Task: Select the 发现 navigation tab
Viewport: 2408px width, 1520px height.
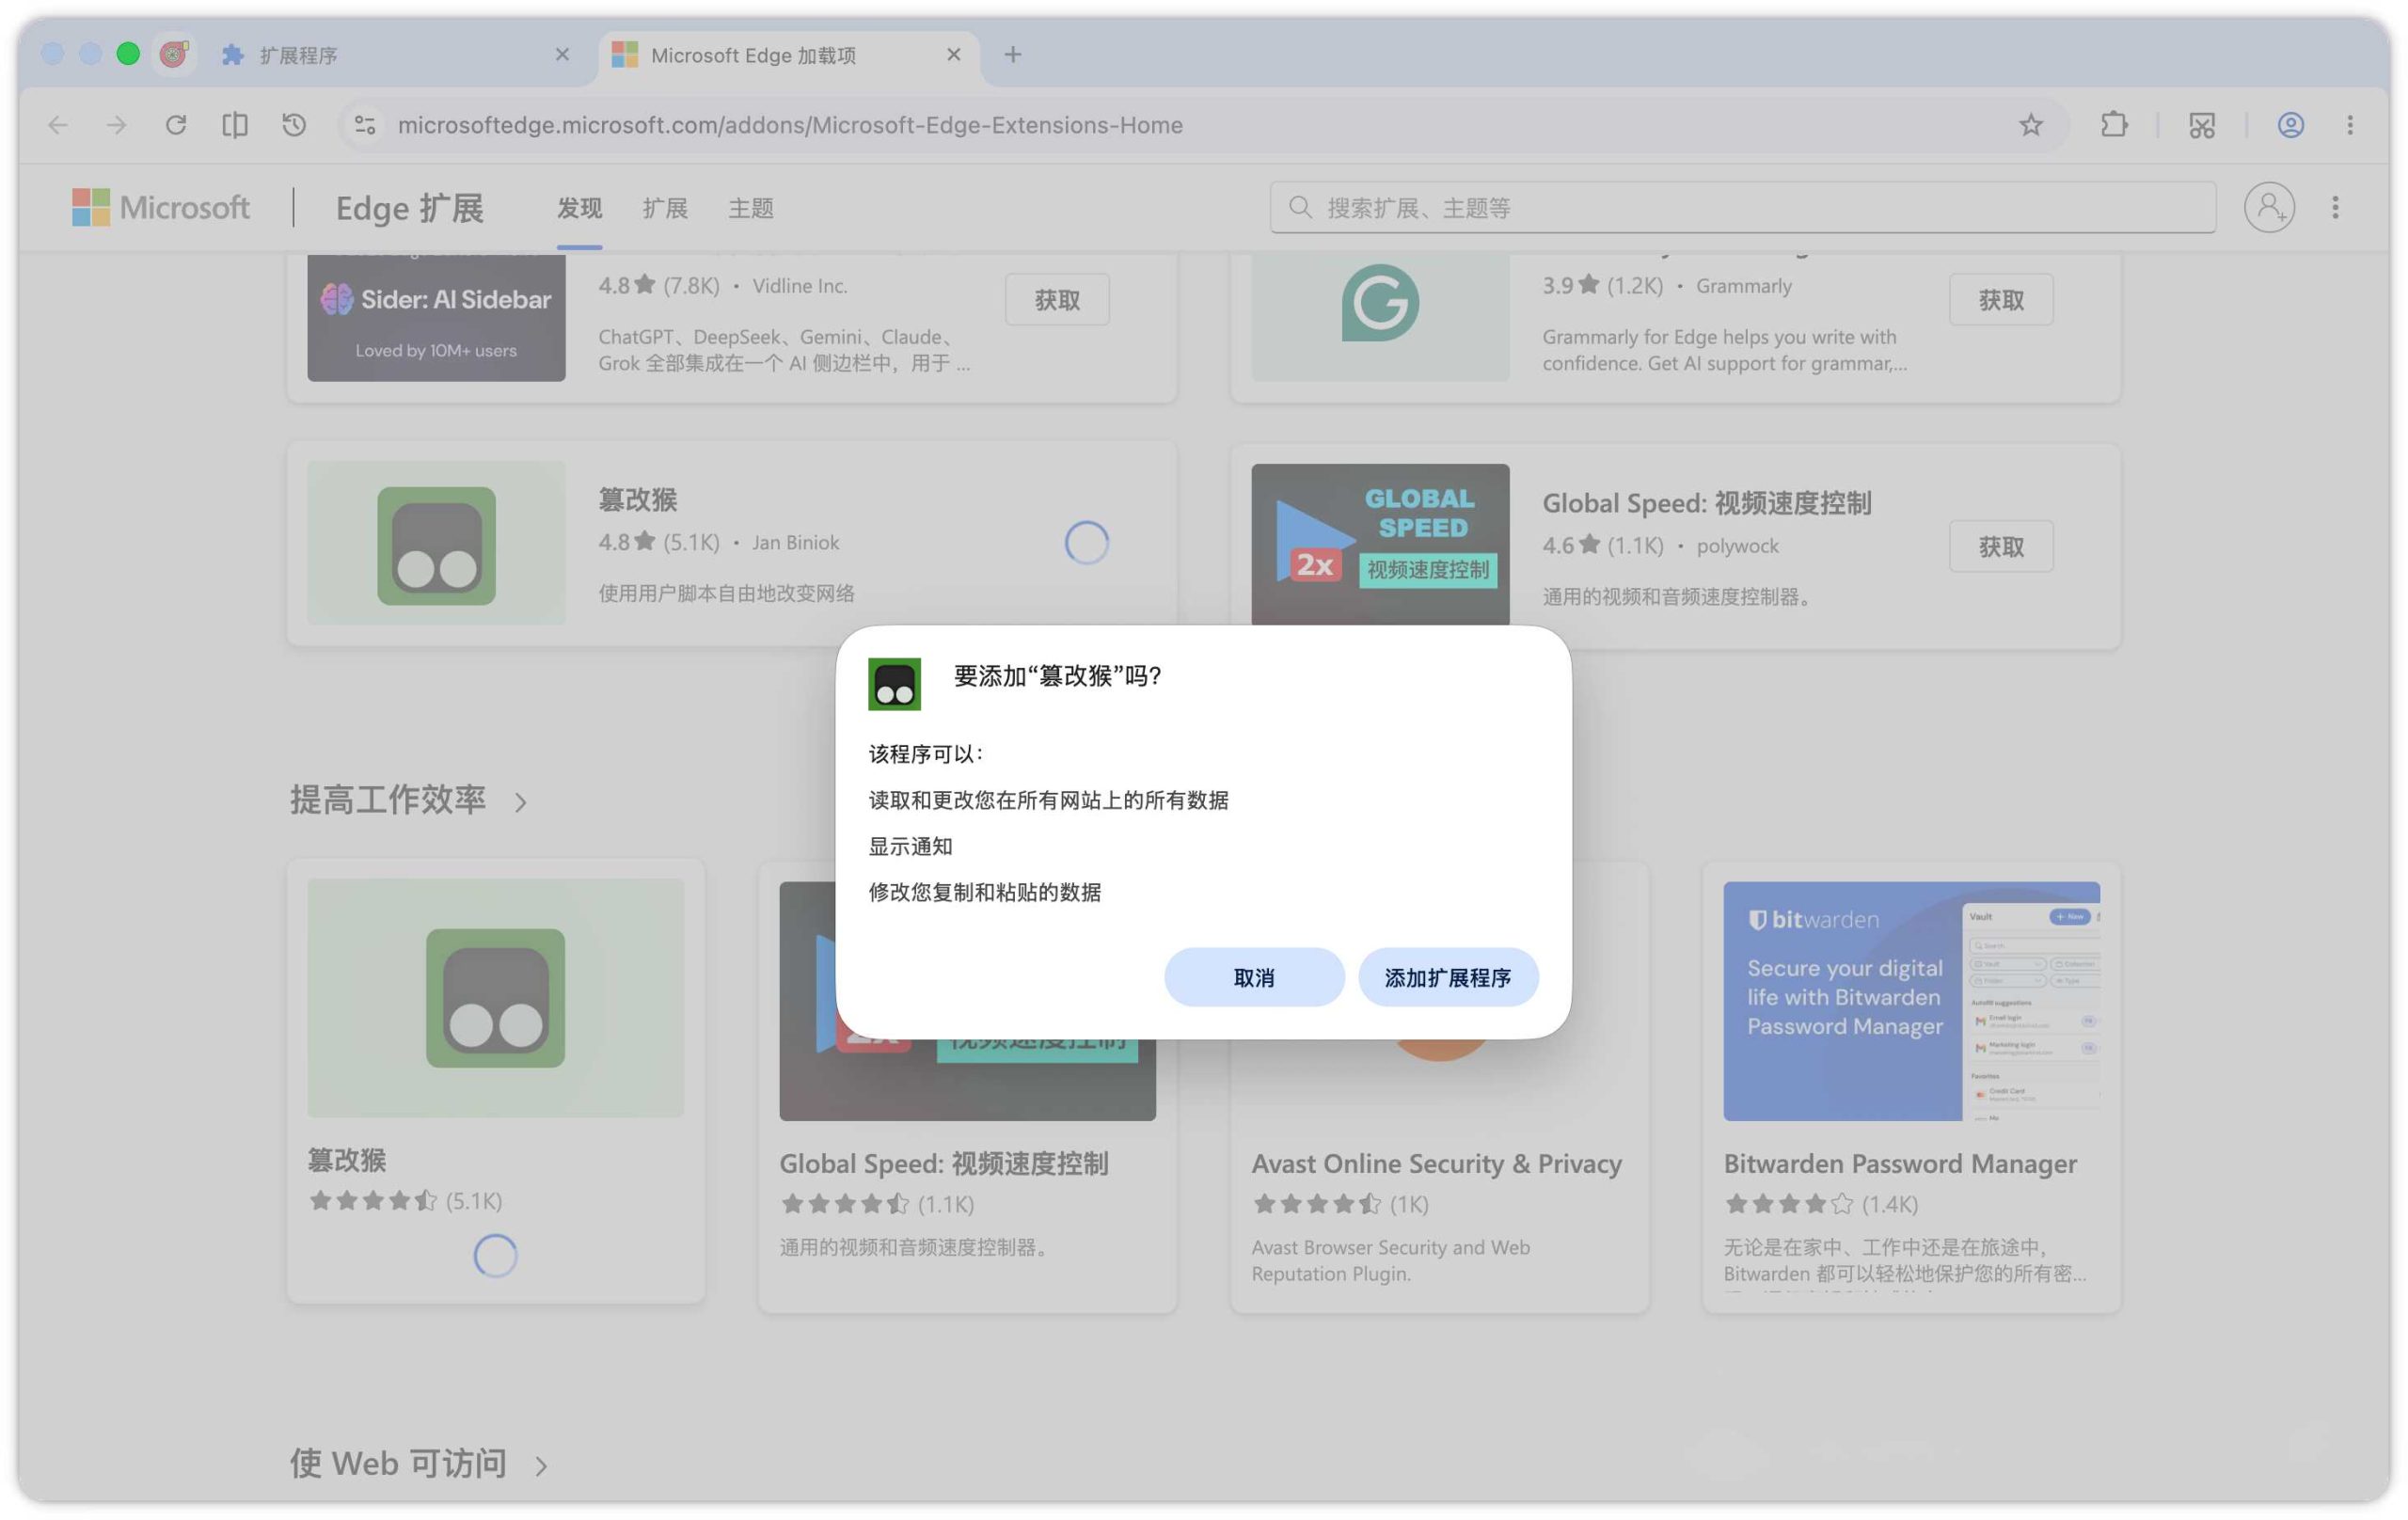Action: tap(579, 208)
